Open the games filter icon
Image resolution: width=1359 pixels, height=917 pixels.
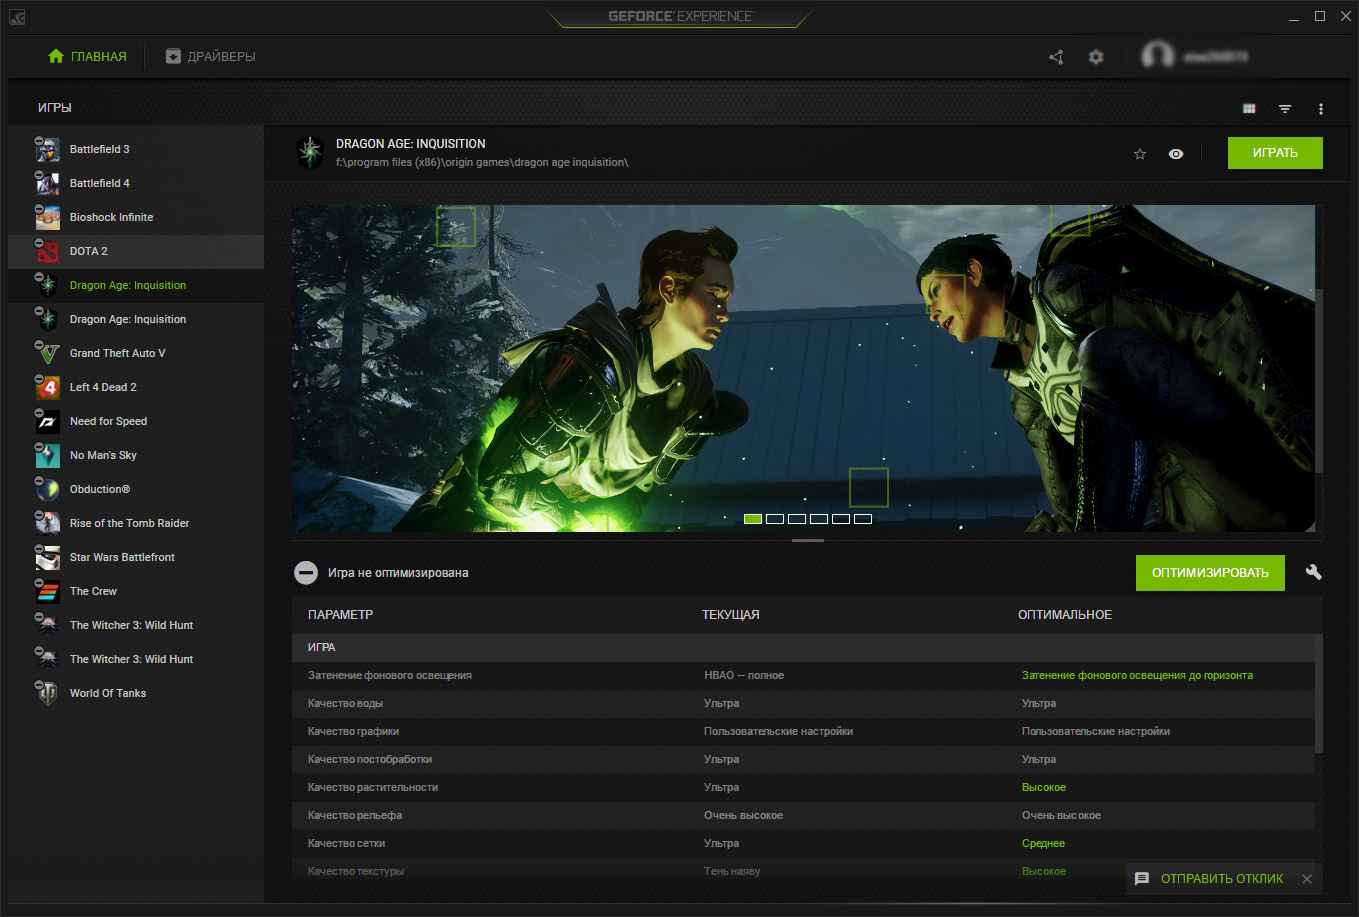click(1285, 108)
